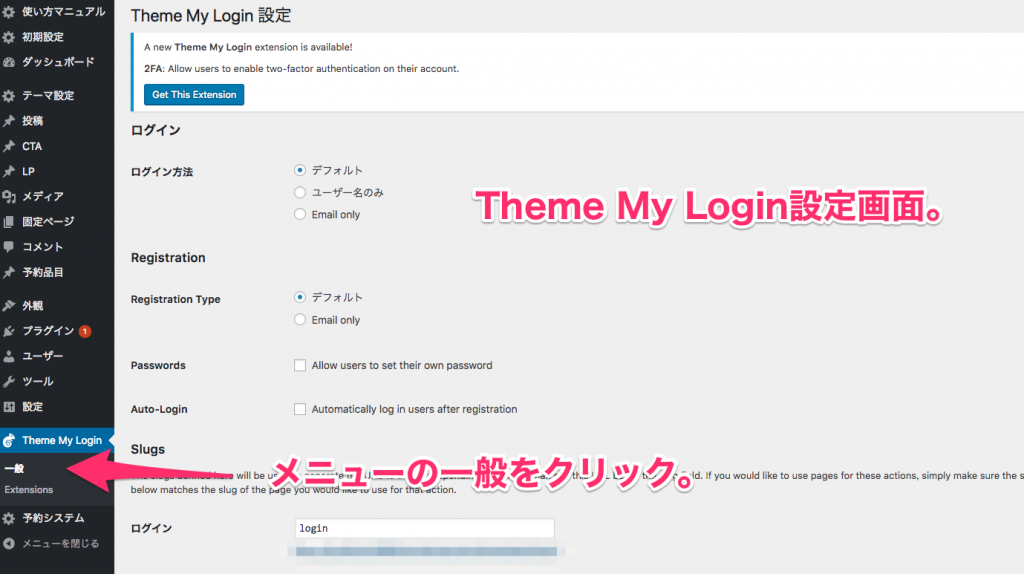The image size is (1024, 574).
Task: Select デフォルト under ログイン方法
Action: [x=300, y=170]
